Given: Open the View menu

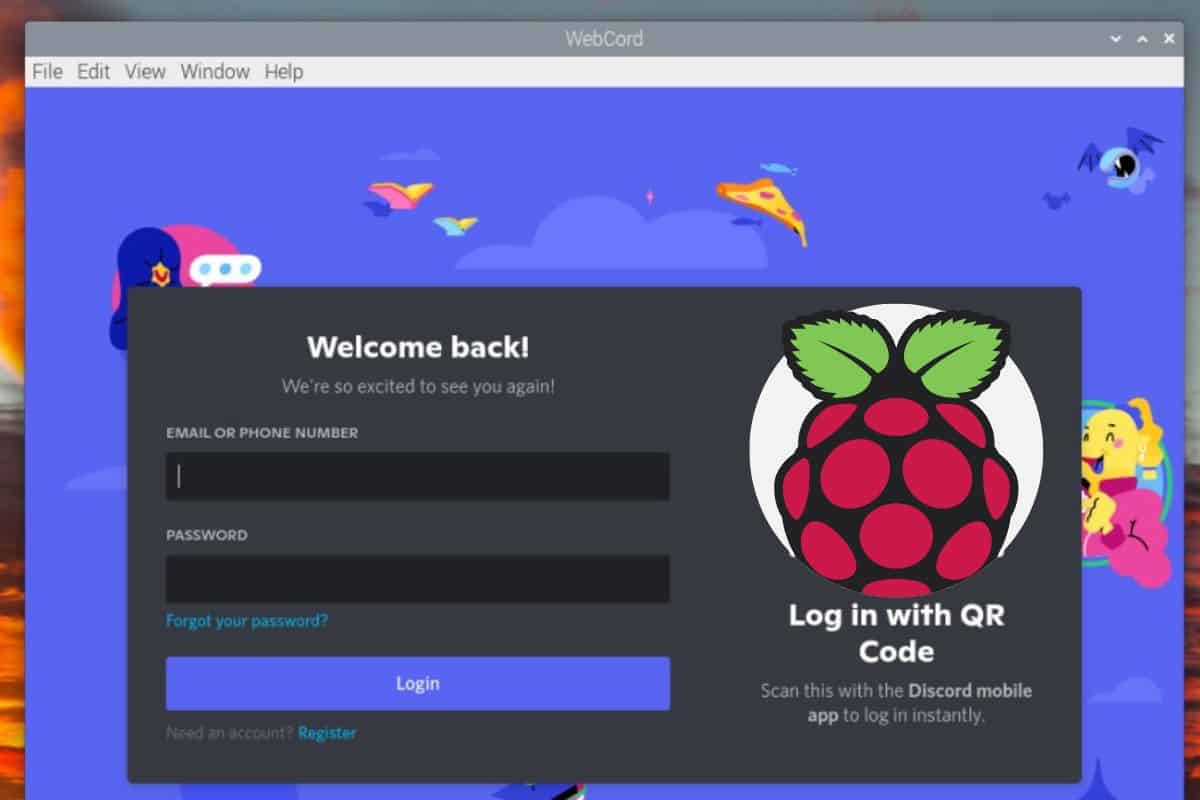Looking at the screenshot, I should tap(145, 71).
